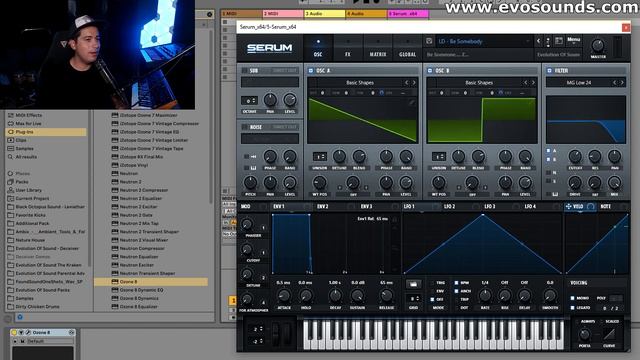Click the 3 Audio track header
Image resolution: width=640 pixels, height=360 pixels.
[x=324, y=14]
